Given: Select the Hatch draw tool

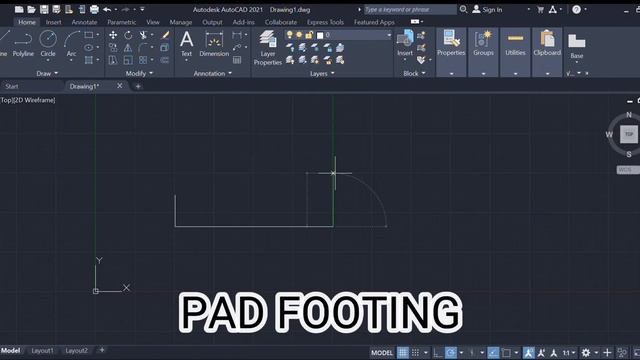Looking at the screenshot, I should (89, 60).
